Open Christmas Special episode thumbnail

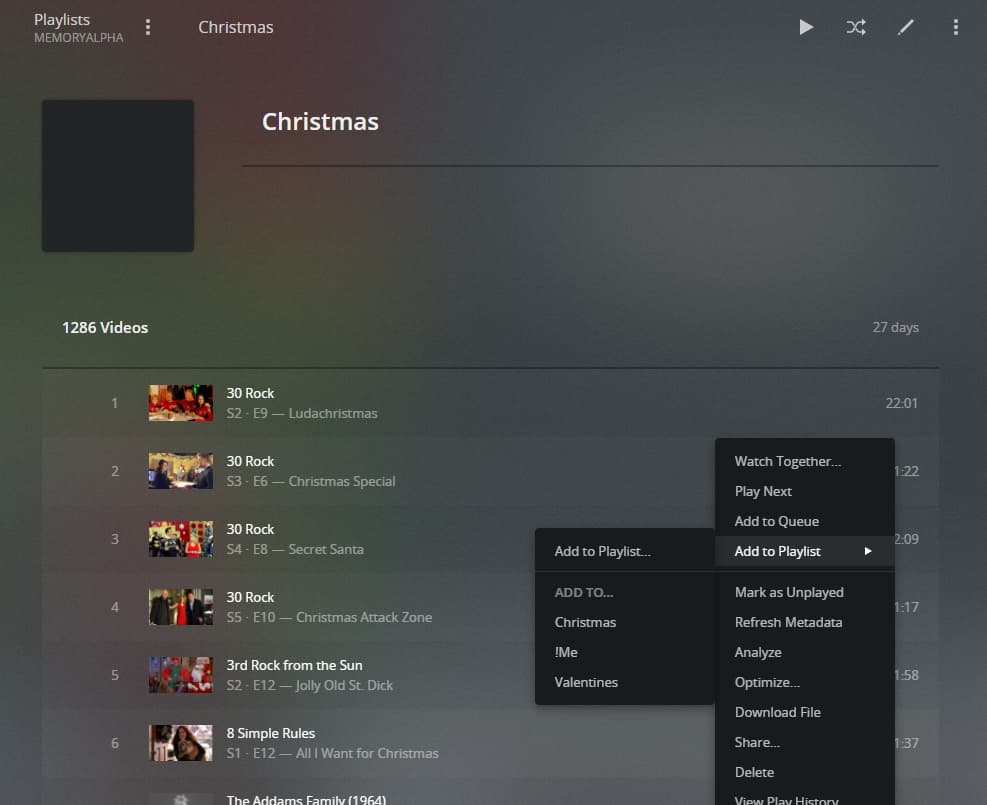pyautogui.click(x=181, y=471)
